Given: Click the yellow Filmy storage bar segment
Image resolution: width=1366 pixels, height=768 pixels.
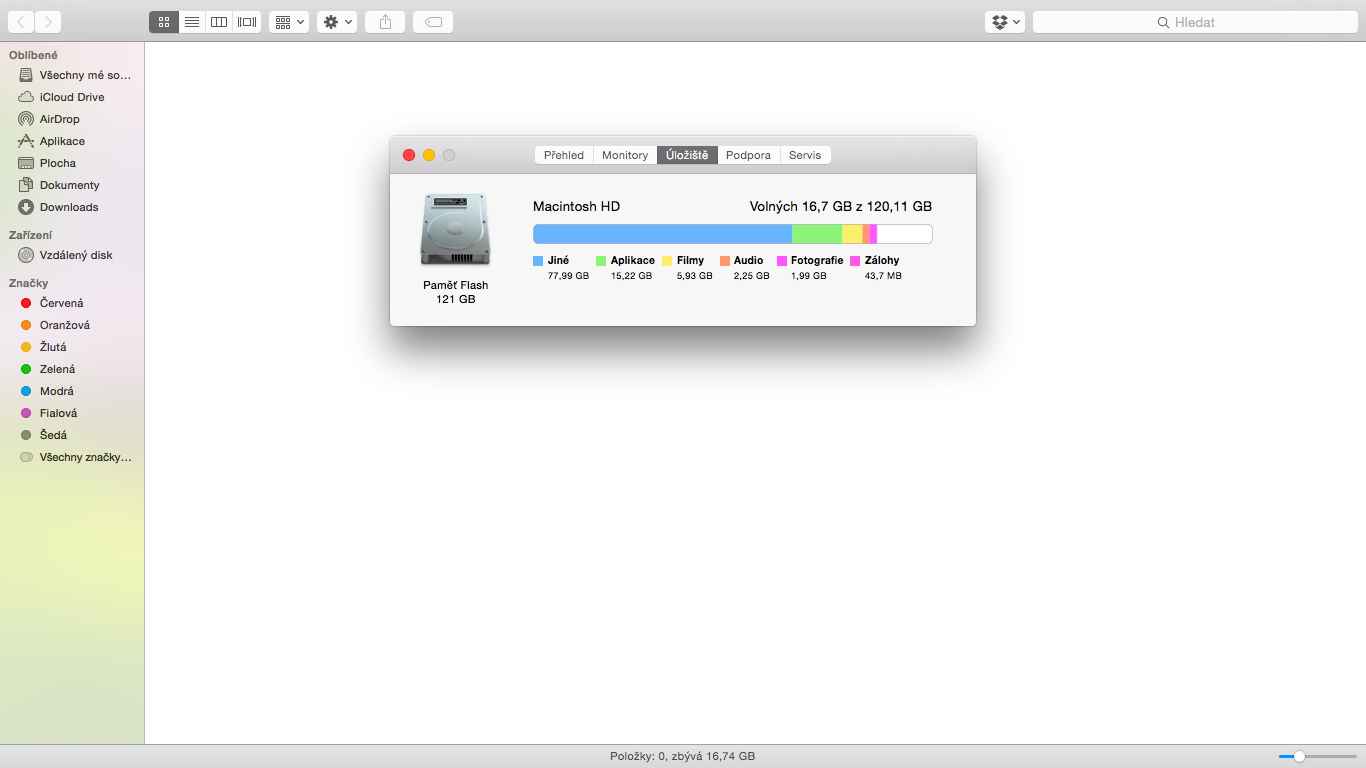Looking at the screenshot, I should 852,234.
